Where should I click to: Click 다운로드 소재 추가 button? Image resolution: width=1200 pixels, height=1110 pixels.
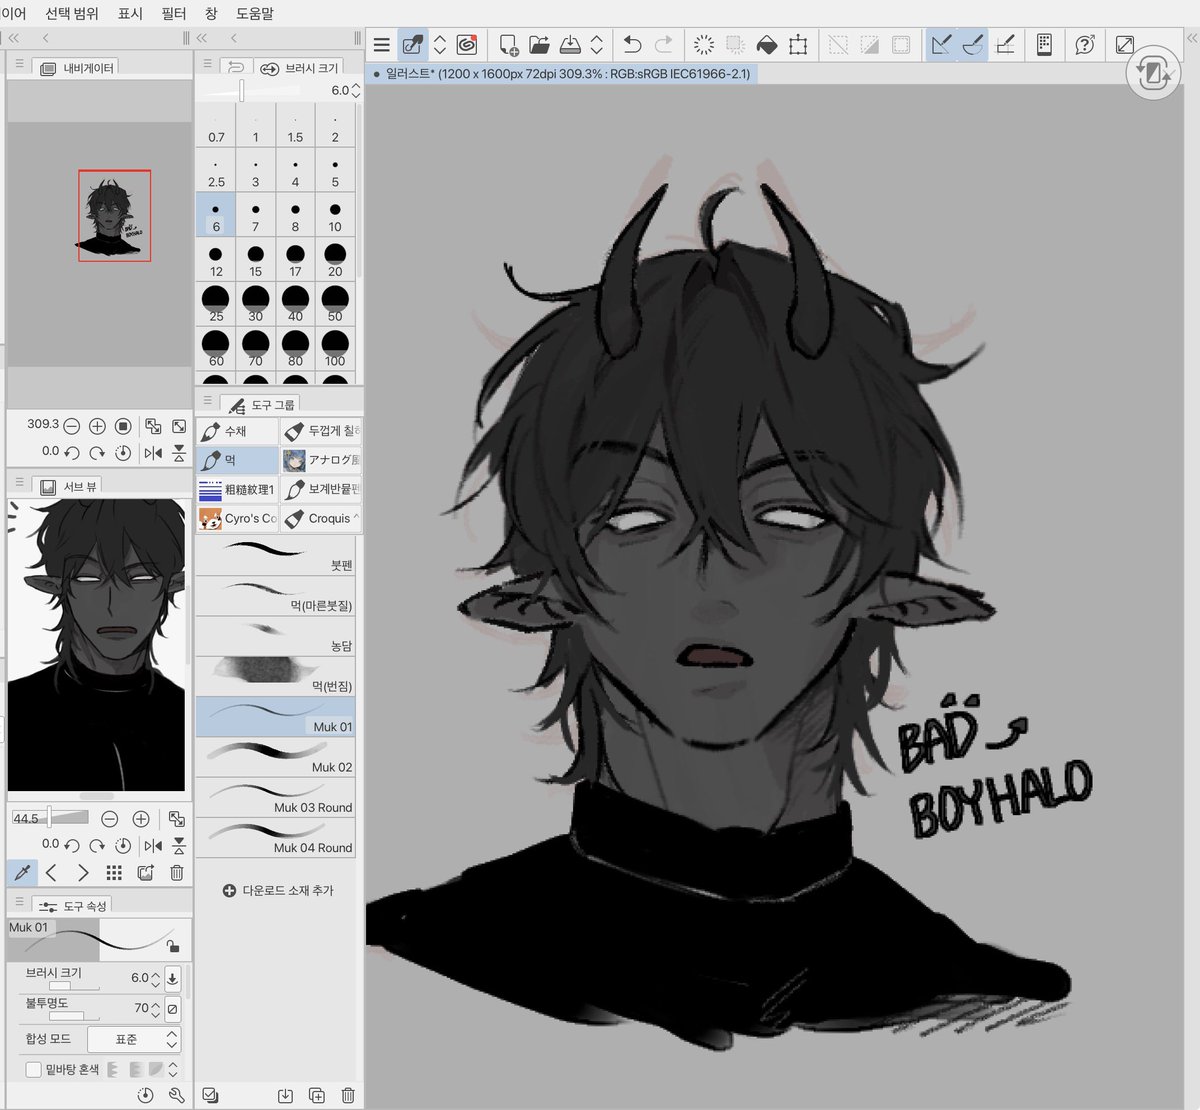point(278,890)
